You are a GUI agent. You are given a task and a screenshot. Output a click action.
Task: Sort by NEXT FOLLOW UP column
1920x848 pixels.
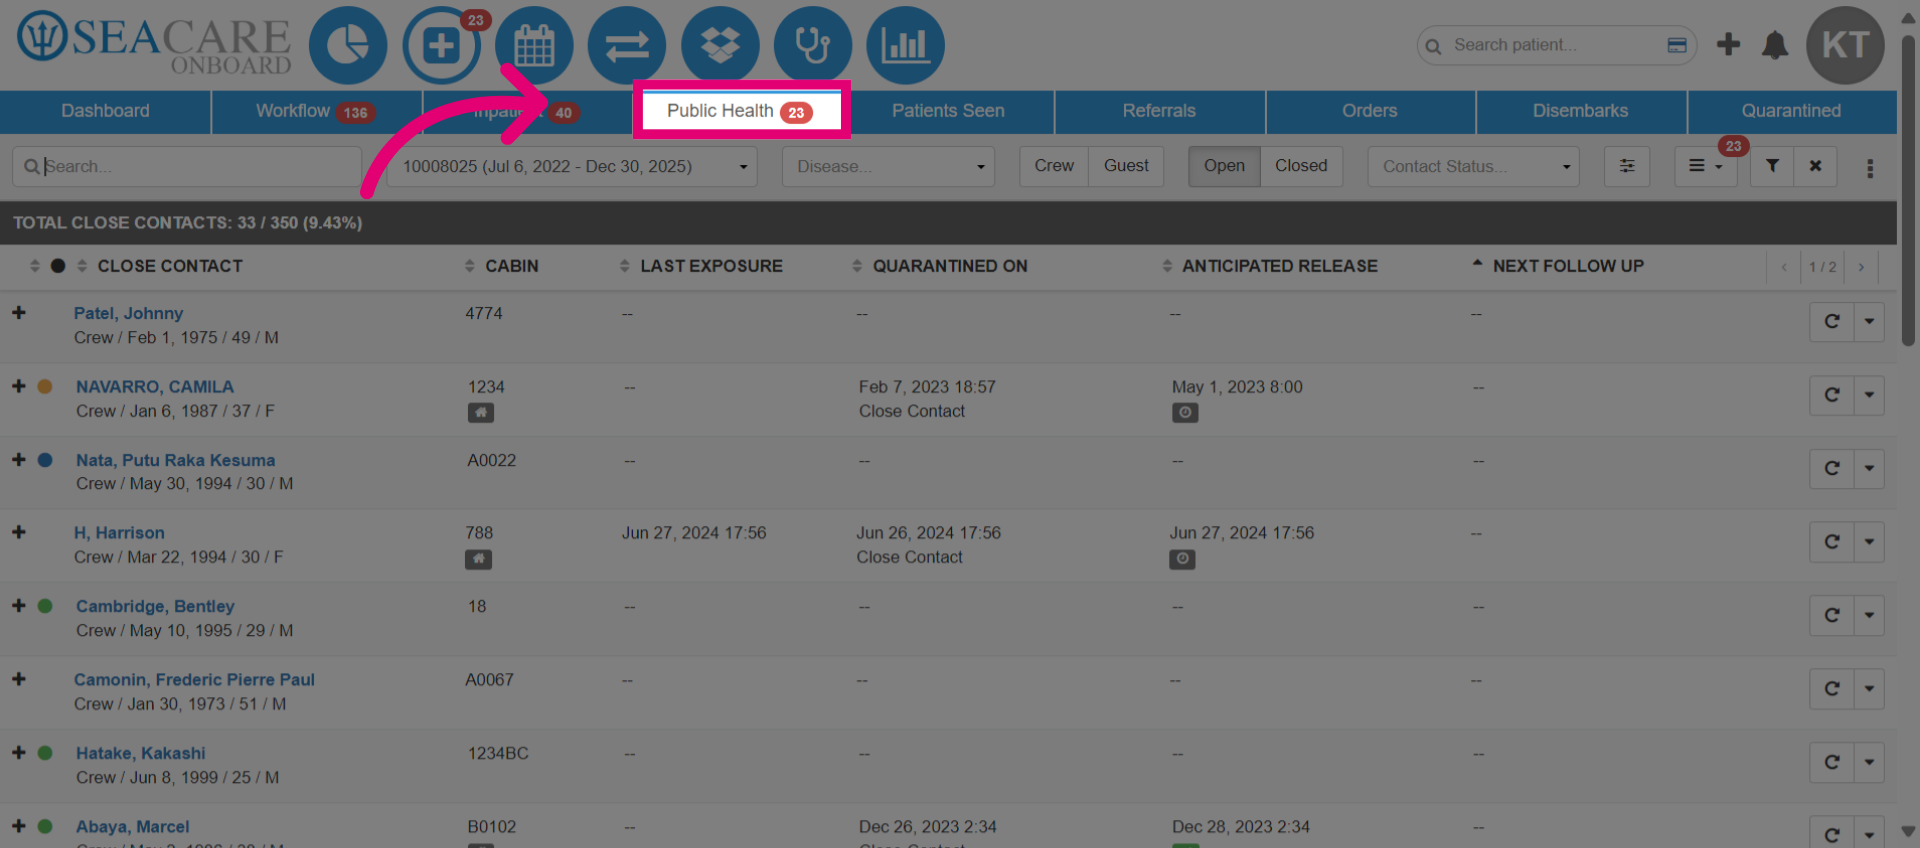(x=1558, y=266)
